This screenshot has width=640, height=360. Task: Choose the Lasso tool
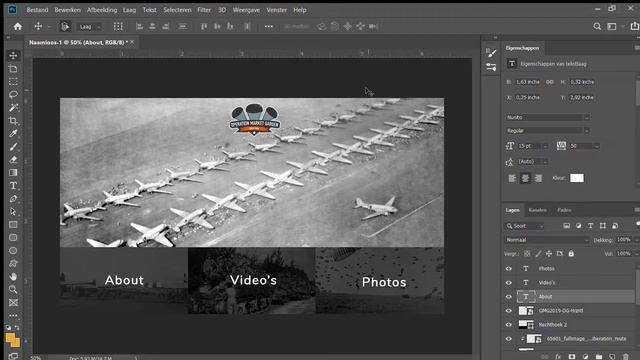(x=13, y=95)
